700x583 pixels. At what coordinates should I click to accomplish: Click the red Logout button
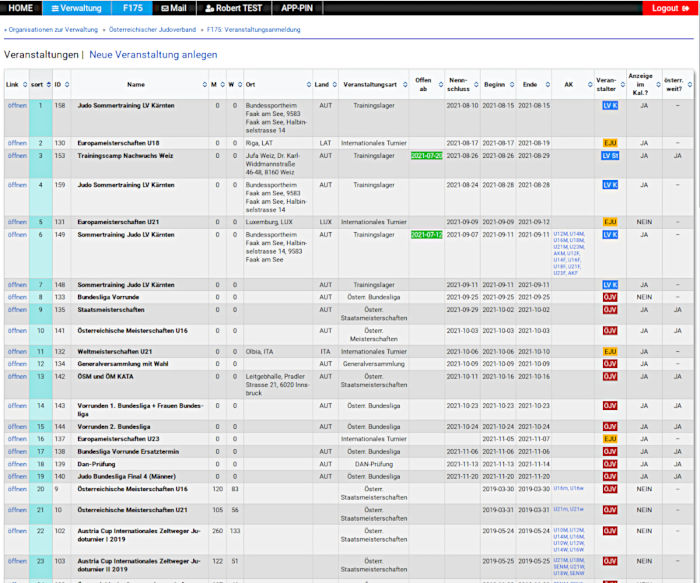tap(671, 8)
